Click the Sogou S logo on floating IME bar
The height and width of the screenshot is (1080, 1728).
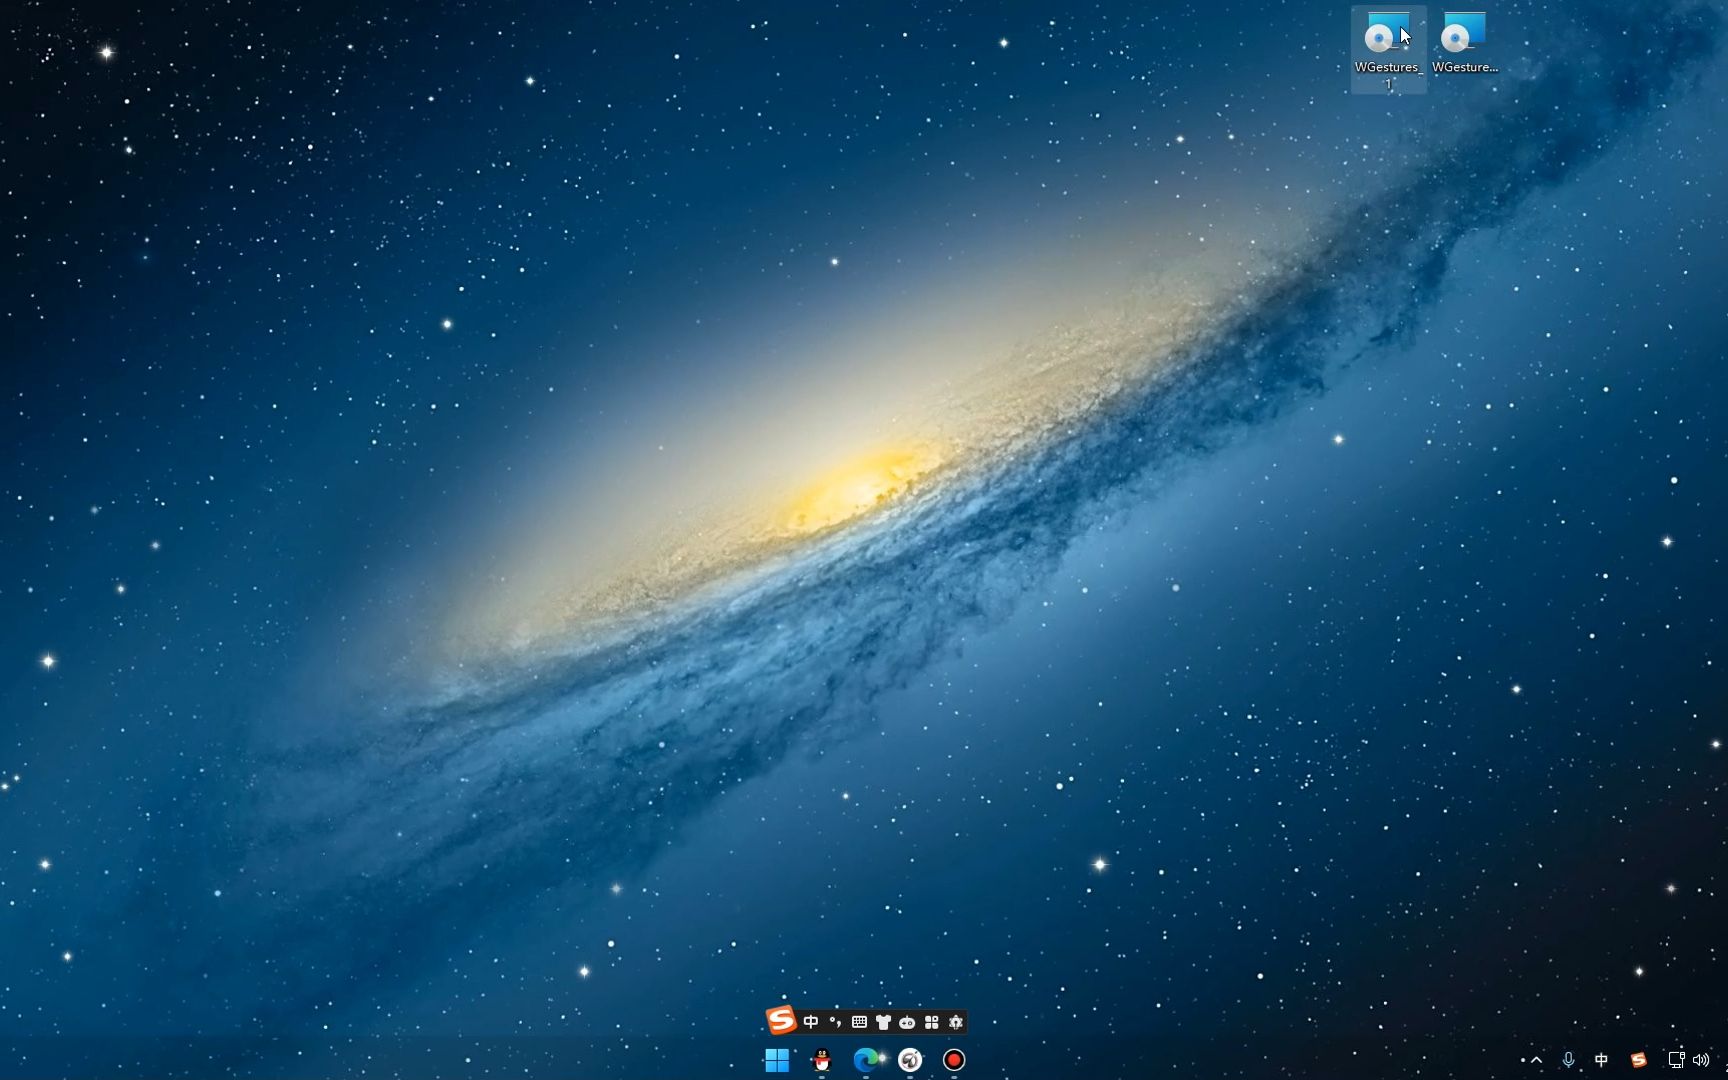pos(781,1021)
